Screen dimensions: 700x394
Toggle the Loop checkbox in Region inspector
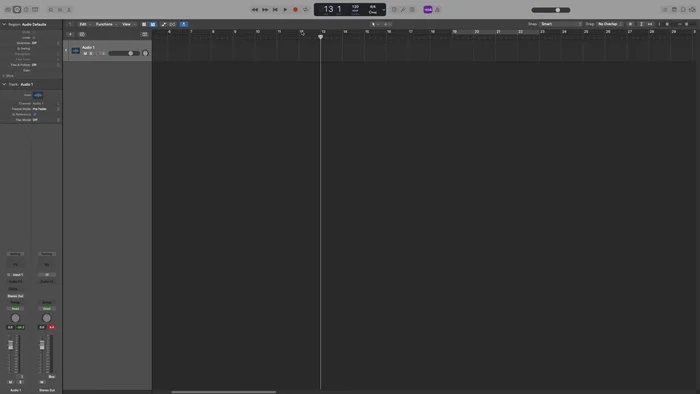click(33, 37)
